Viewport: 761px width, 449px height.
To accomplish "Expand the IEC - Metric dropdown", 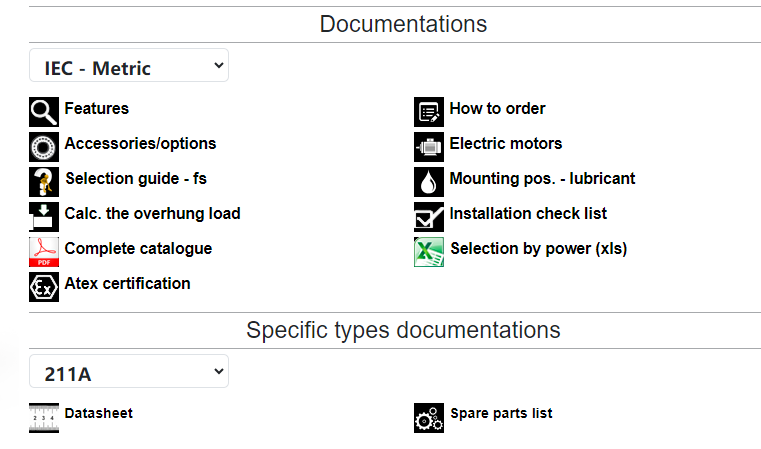I will click(x=129, y=65).
